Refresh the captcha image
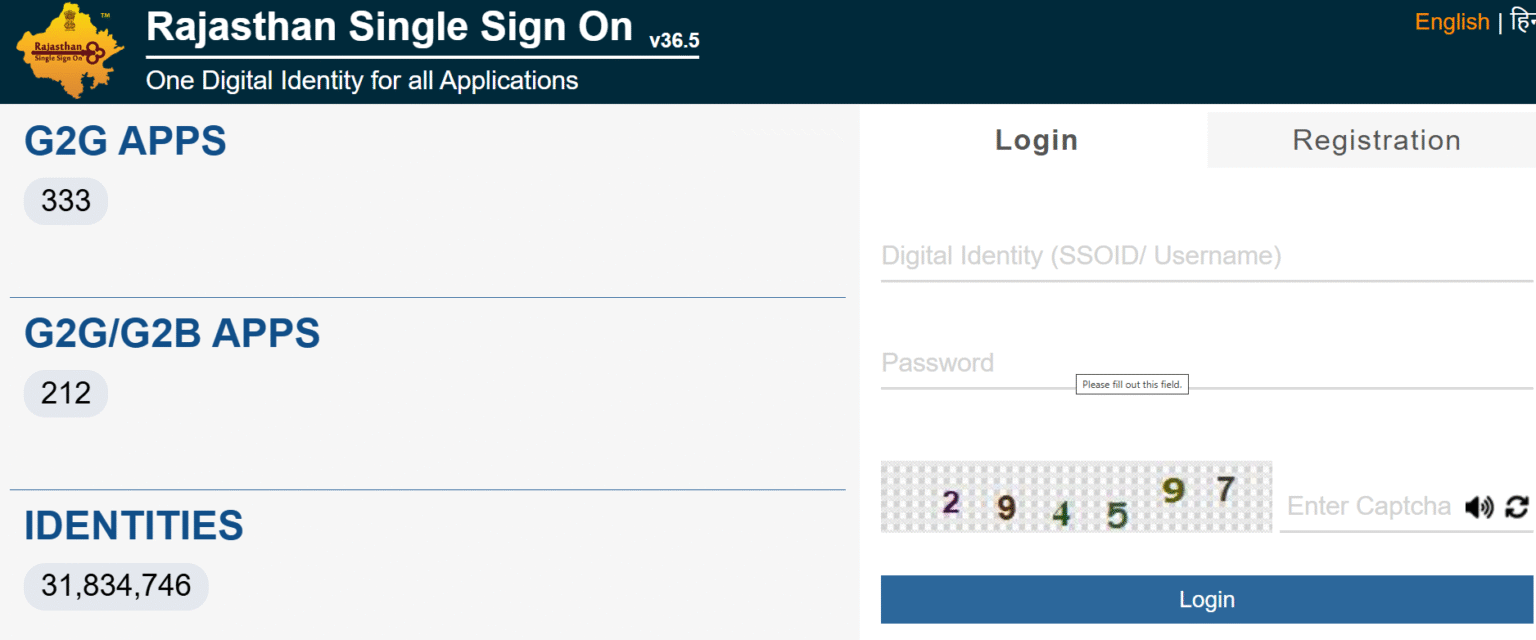 coord(1516,507)
